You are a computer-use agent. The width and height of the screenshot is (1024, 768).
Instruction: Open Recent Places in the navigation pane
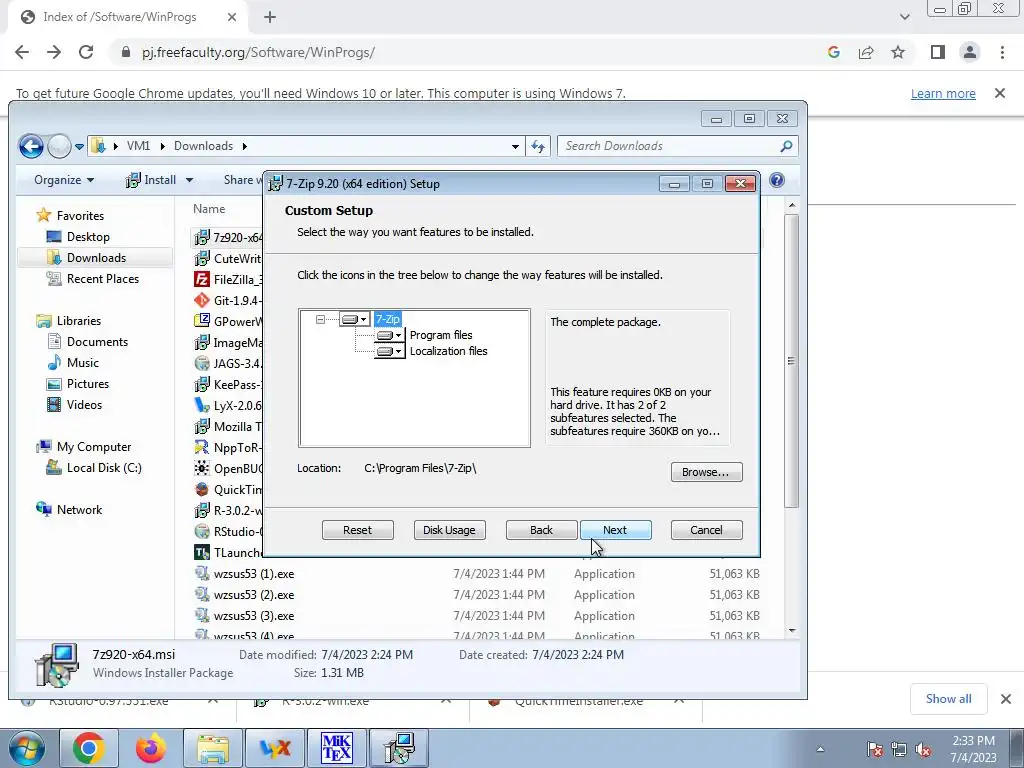pos(103,279)
